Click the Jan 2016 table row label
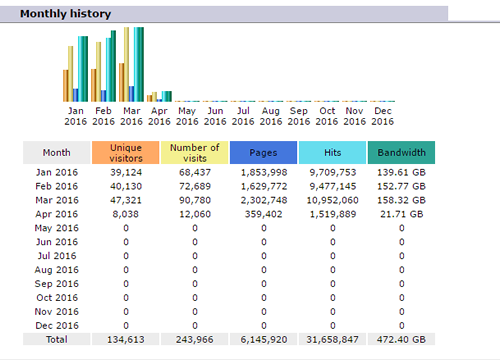Screen dimensions: 500x360 (57, 172)
